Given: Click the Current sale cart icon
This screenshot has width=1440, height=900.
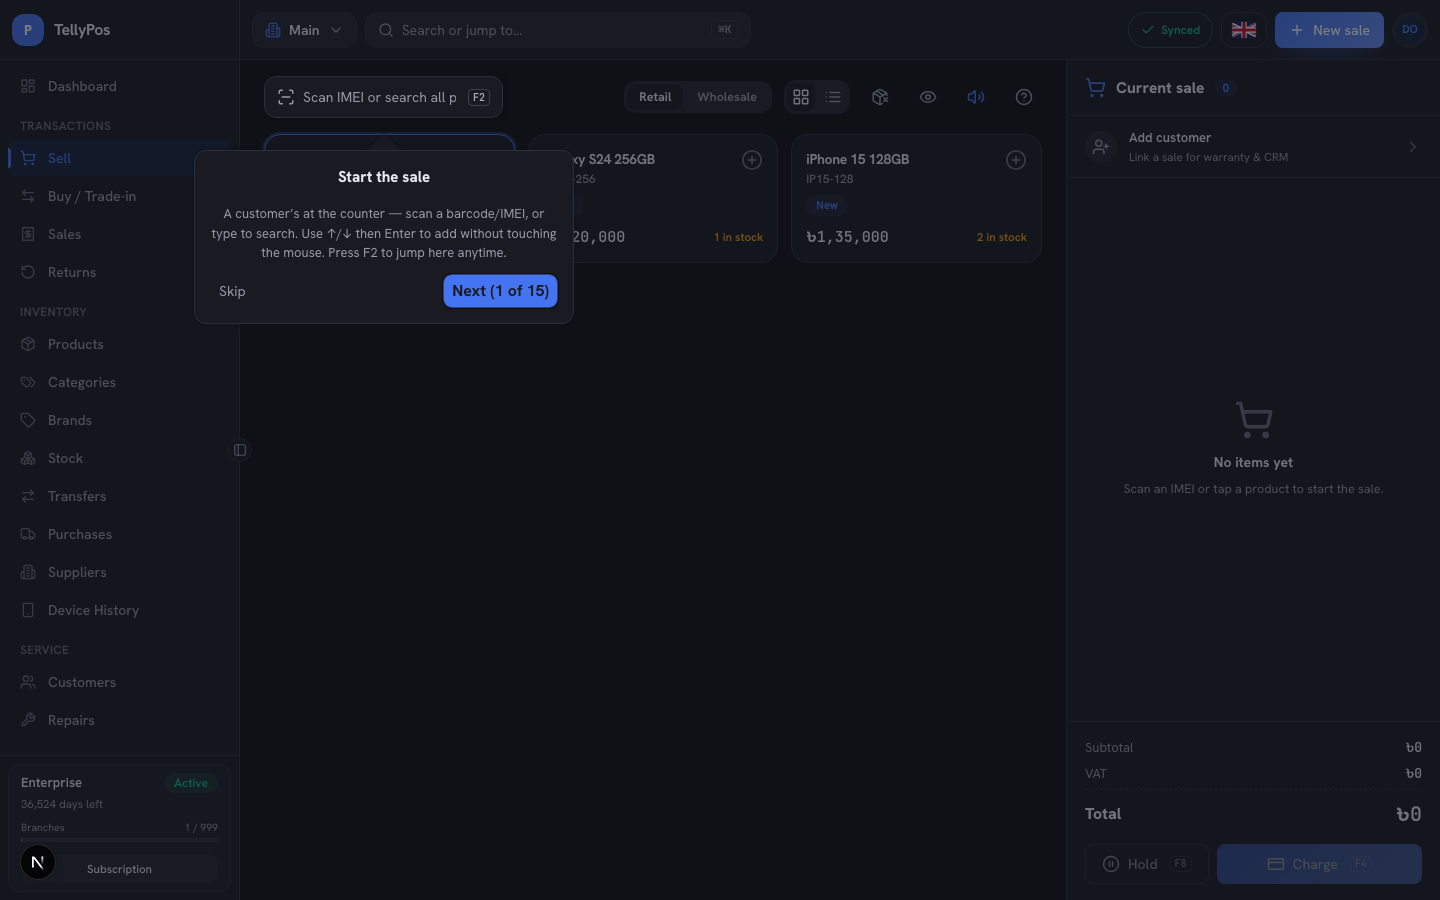Looking at the screenshot, I should pyautogui.click(x=1096, y=88).
